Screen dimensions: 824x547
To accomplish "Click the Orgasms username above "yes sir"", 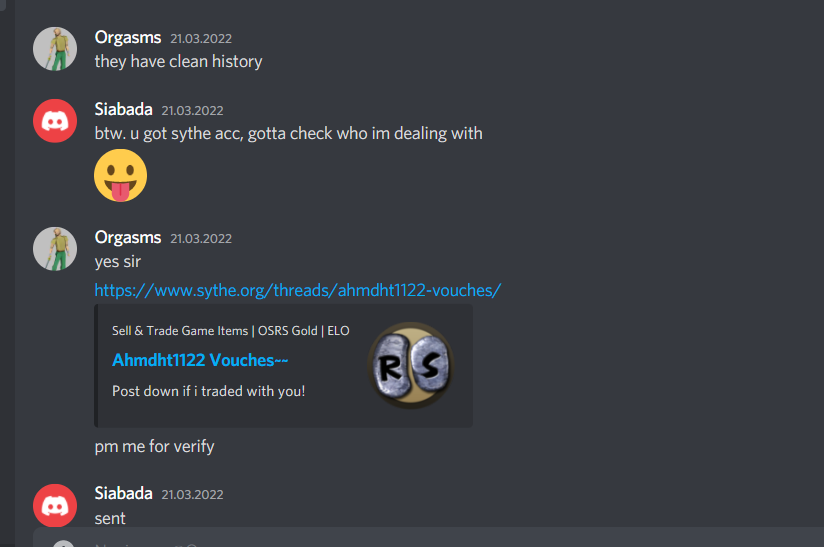I will point(128,238).
